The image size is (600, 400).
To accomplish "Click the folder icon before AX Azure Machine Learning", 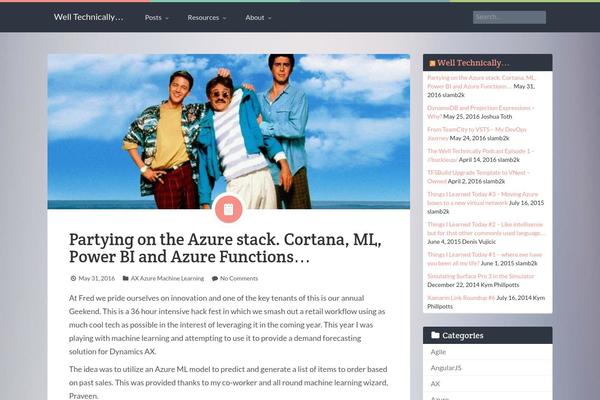I will click(x=126, y=278).
